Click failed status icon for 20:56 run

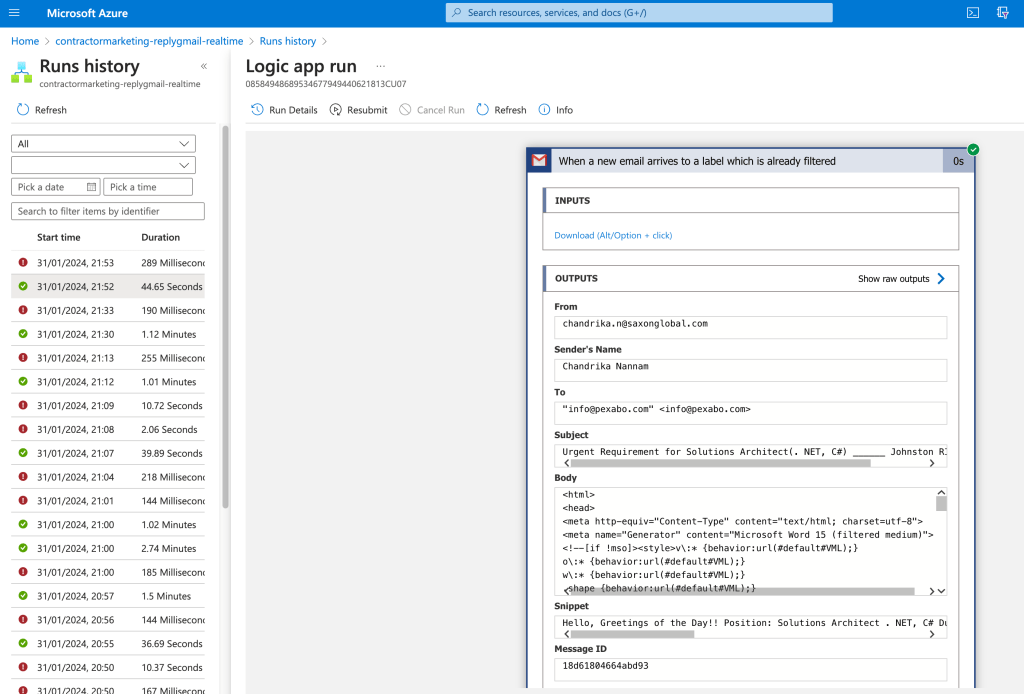[23, 620]
